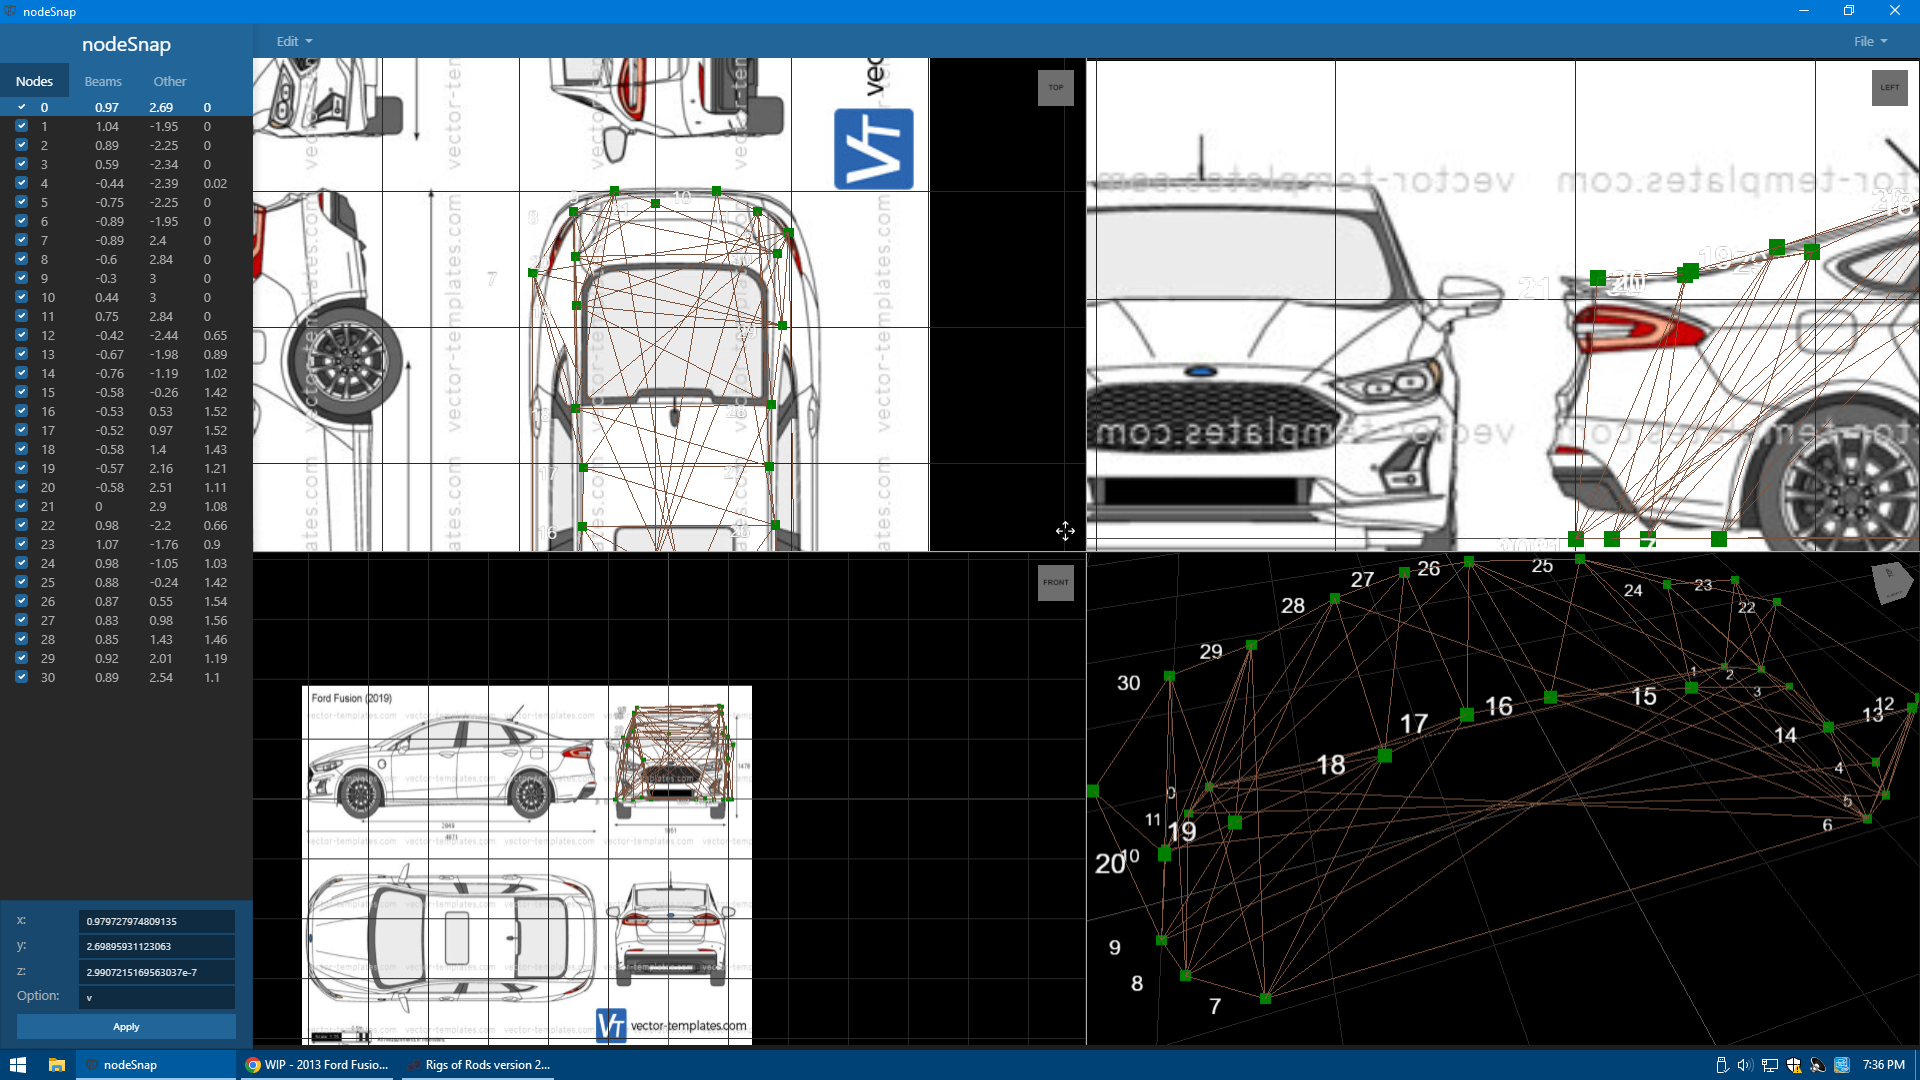Open the Edit dropdown menu

(294, 41)
